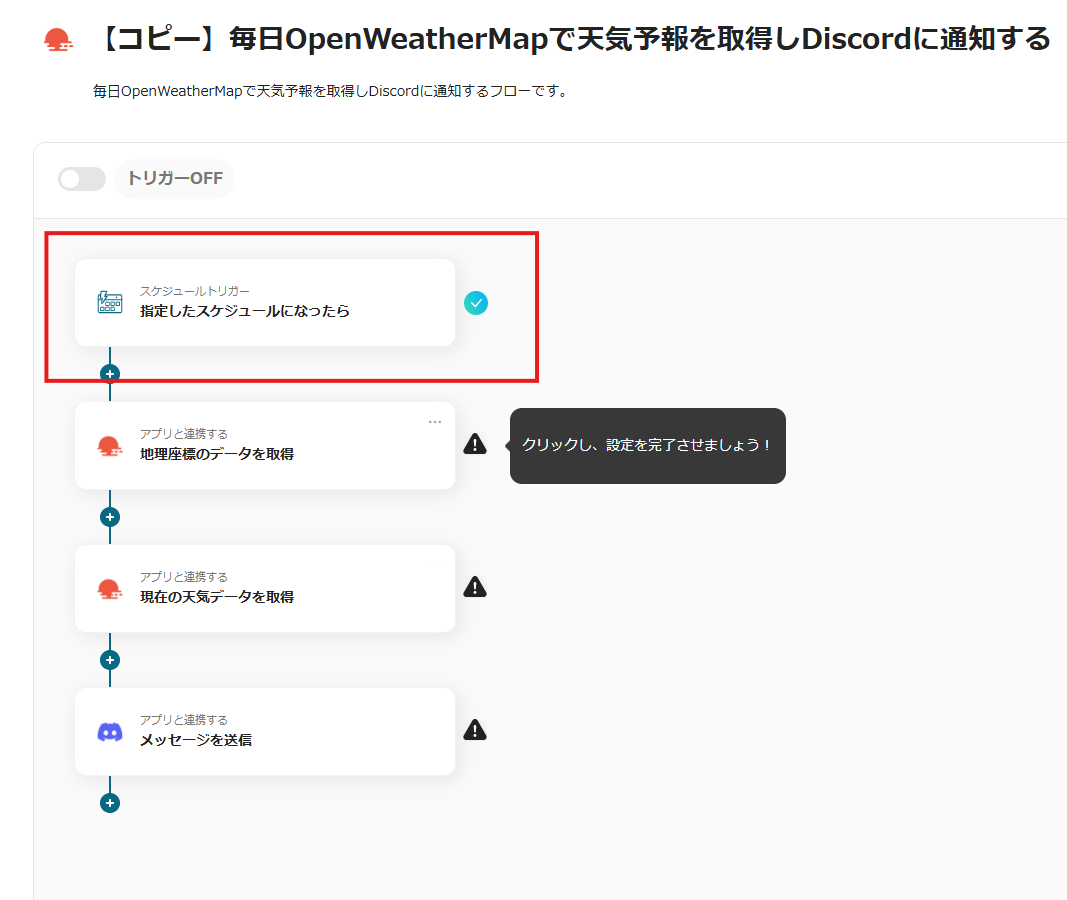Add step below the schedule trigger
The height and width of the screenshot is (900, 1067).
point(110,374)
